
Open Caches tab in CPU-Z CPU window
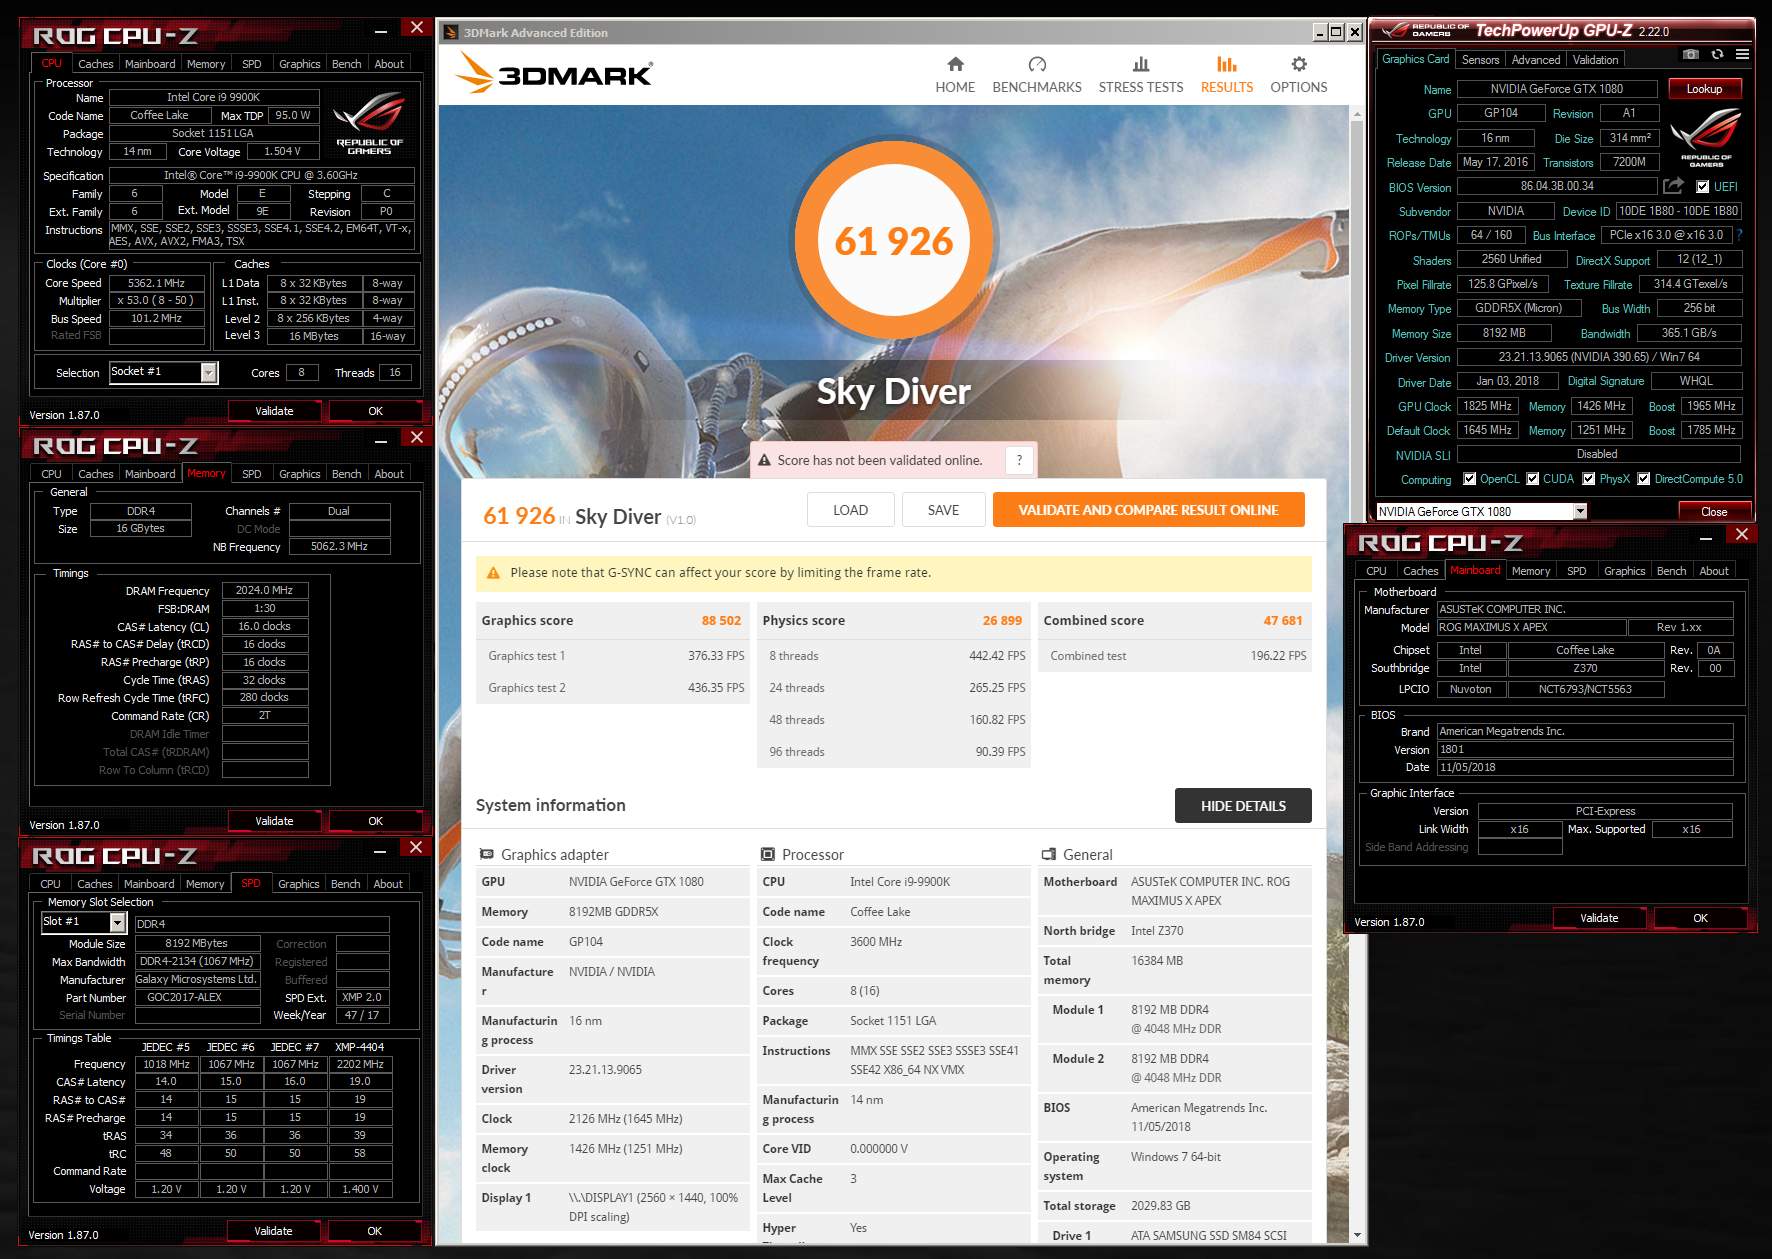tap(95, 64)
